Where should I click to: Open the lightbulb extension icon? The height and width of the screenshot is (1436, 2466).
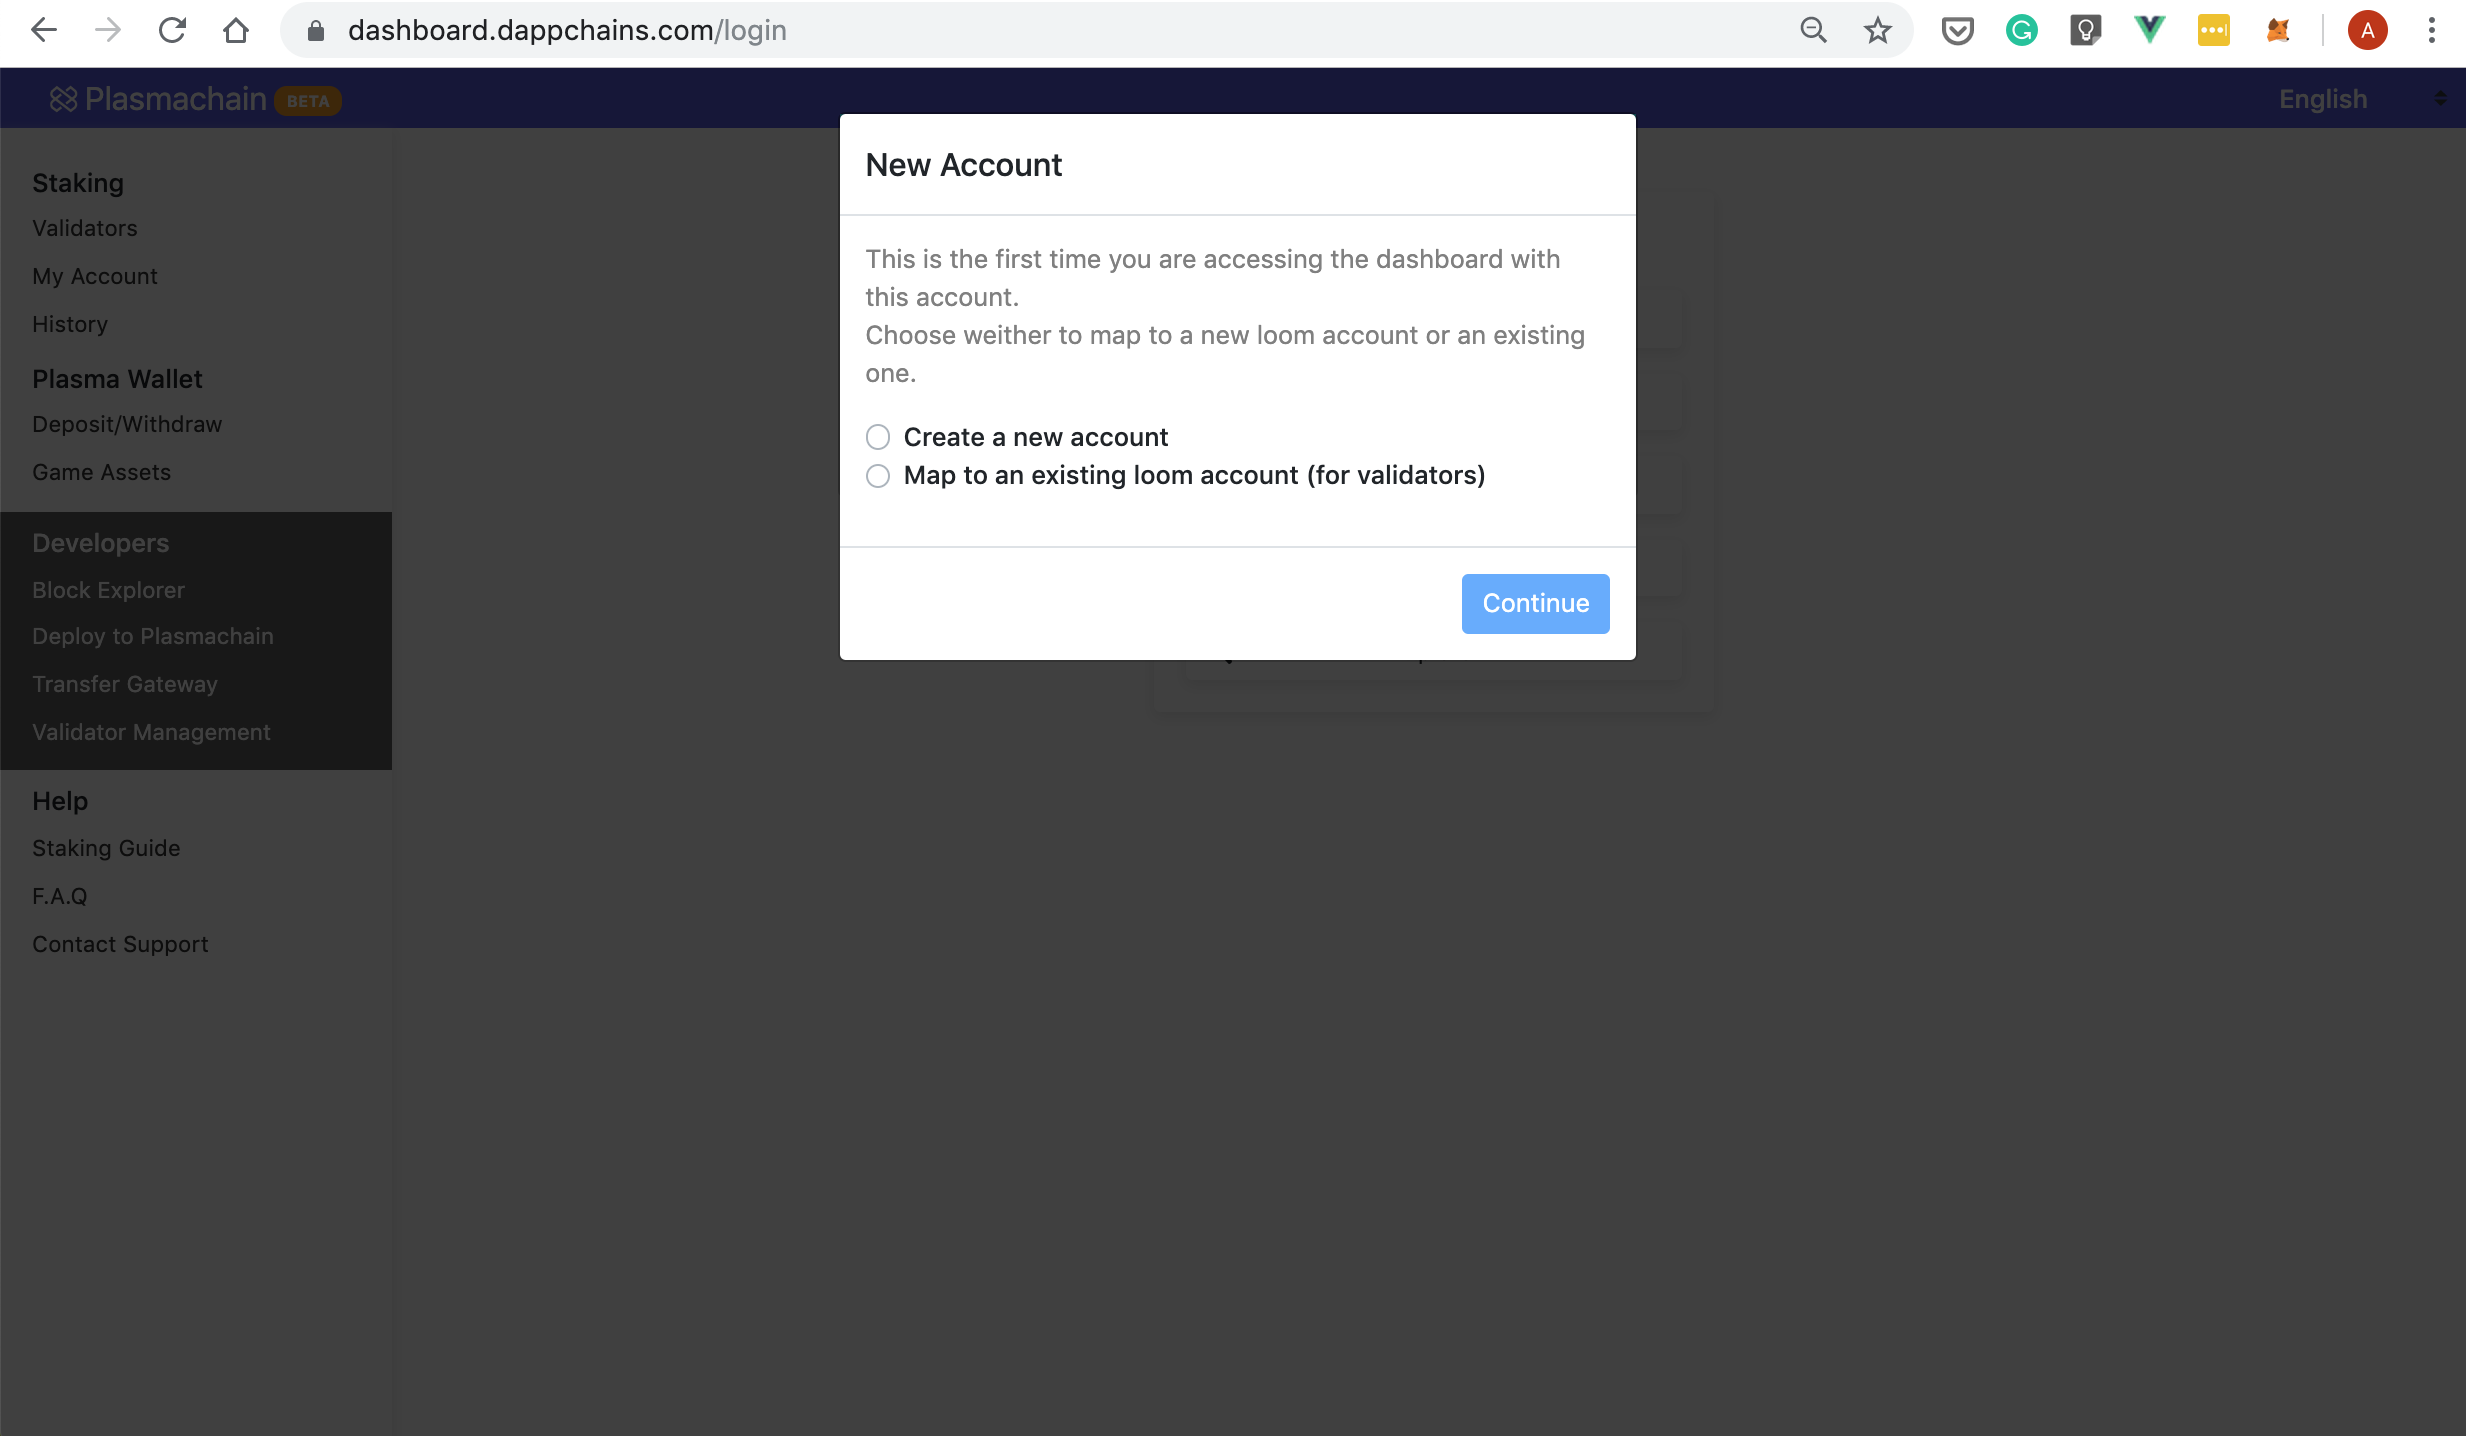pyautogui.click(x=2085, y=31)
